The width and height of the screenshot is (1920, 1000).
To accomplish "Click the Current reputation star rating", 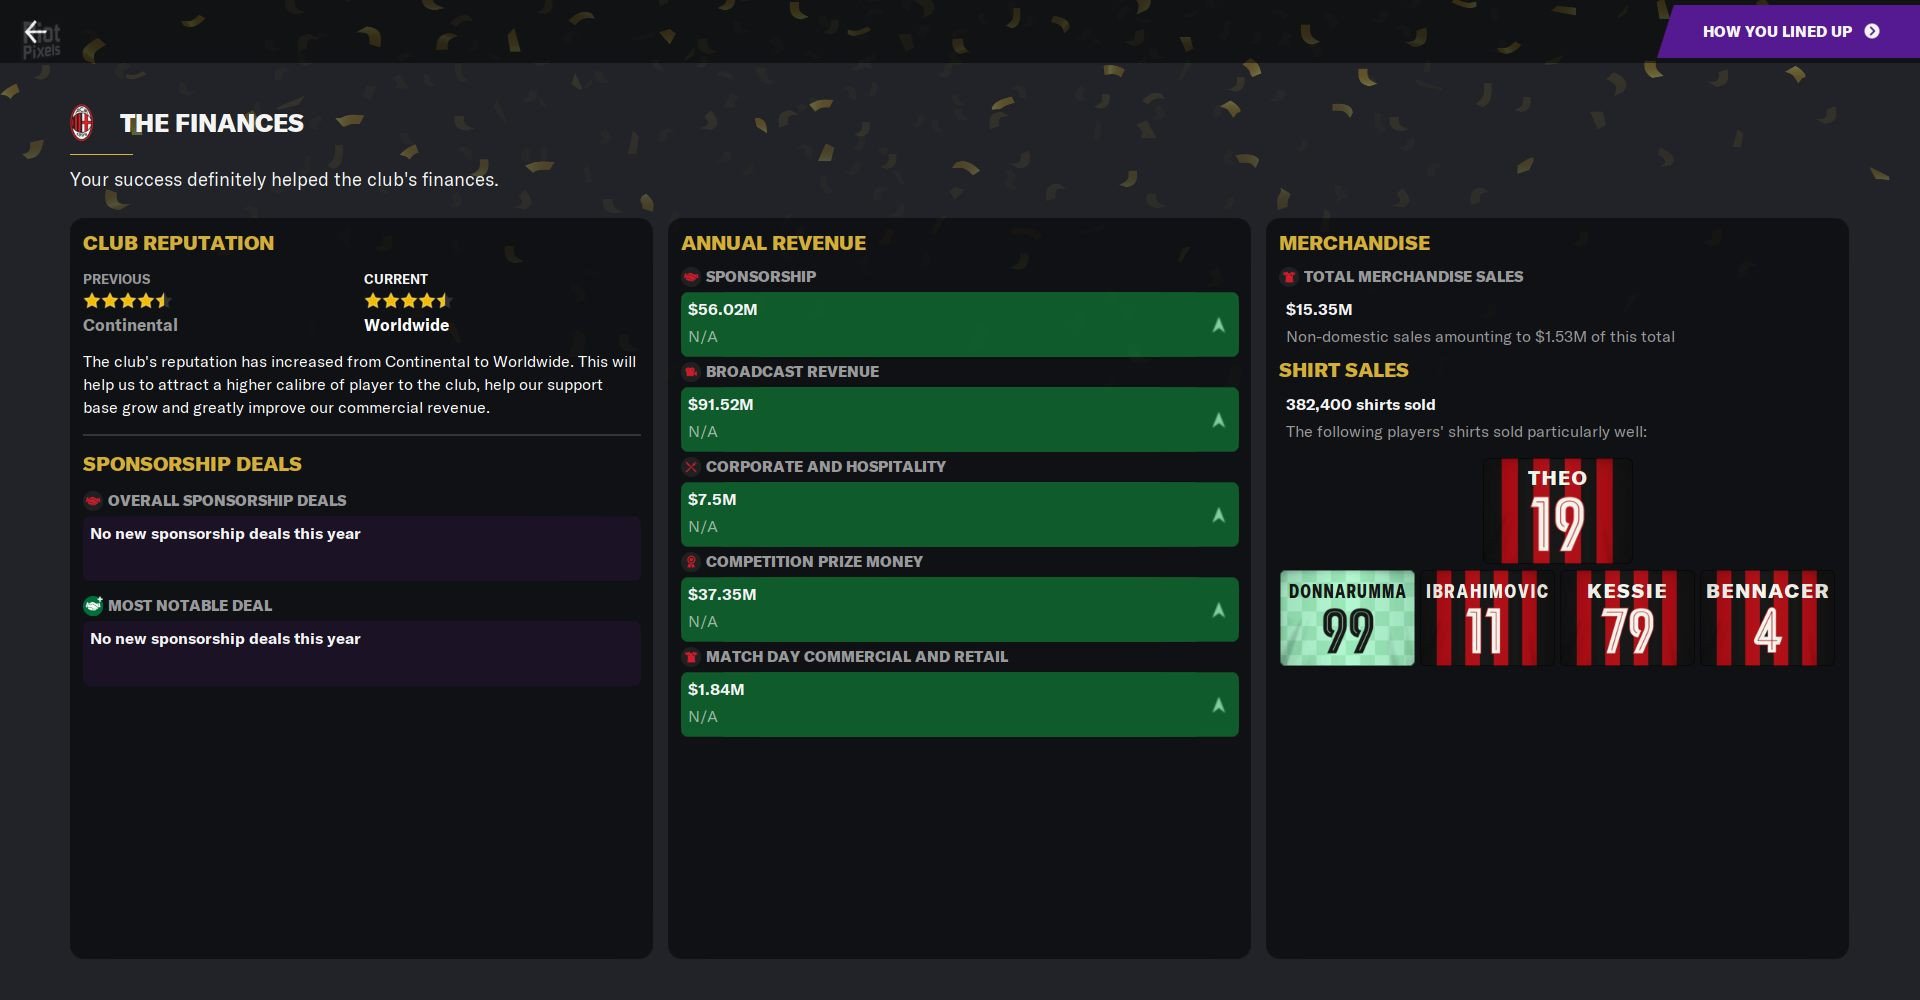I will tap(407, 300).
